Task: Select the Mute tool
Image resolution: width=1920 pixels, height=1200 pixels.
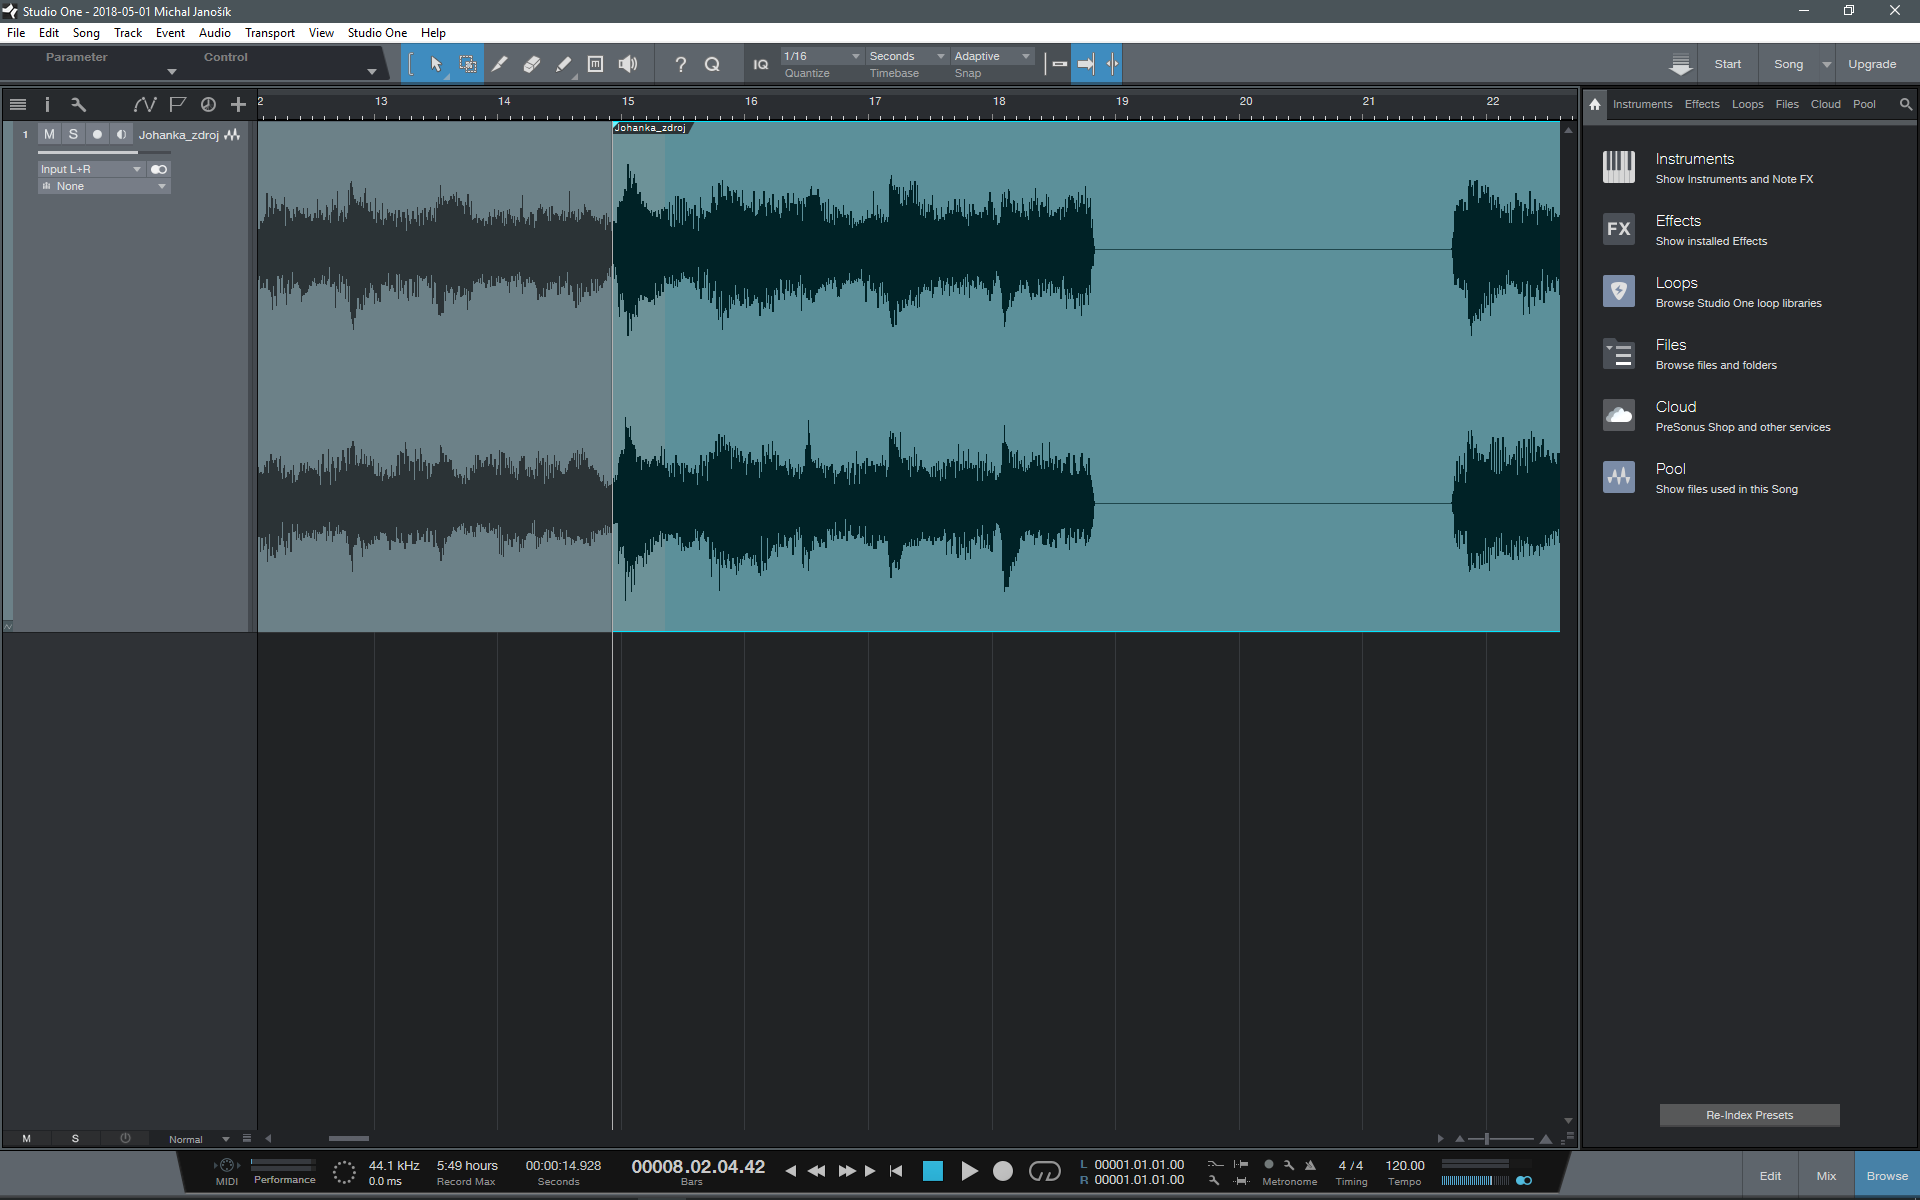Action: click(x=596, y=64)
